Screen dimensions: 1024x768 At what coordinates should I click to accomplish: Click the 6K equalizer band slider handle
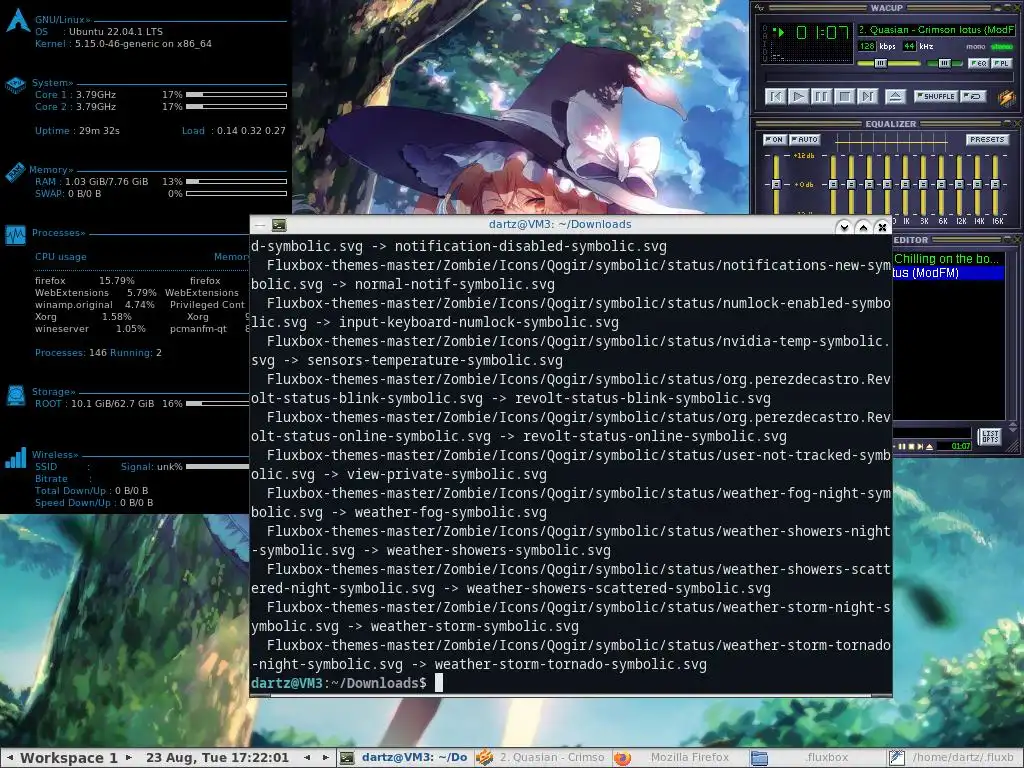941,185
